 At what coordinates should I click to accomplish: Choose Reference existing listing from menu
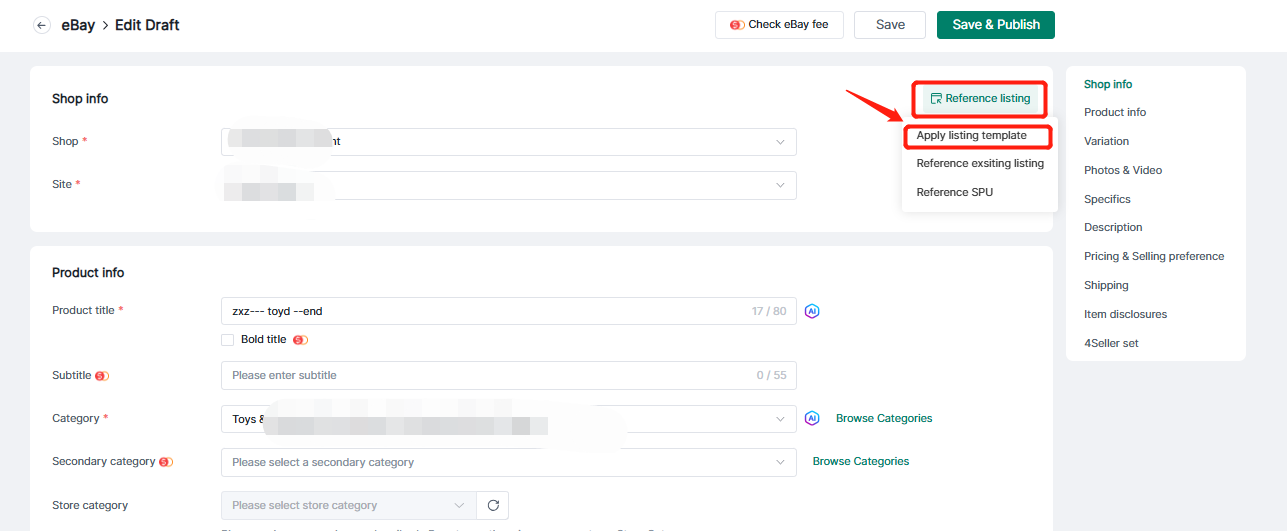tap(979, 163)
